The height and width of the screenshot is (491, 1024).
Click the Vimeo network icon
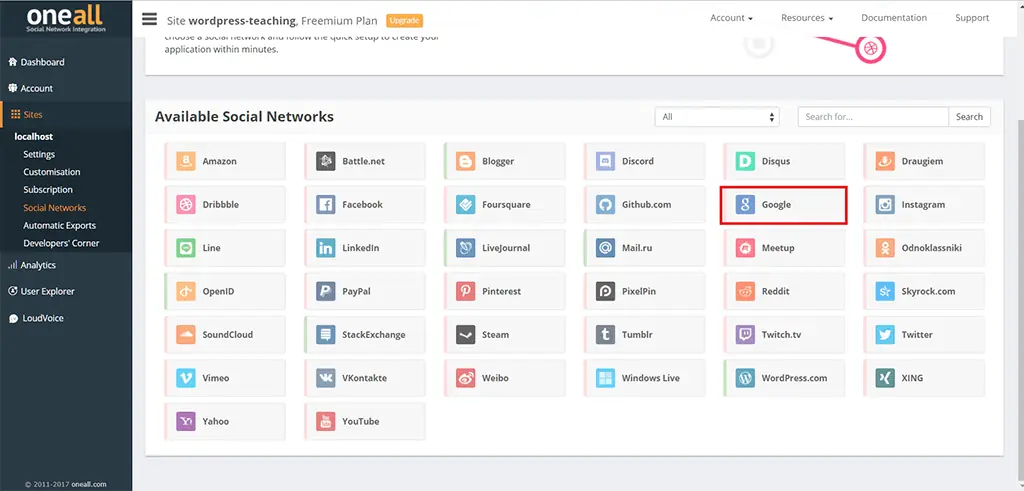pyautogui.click(x=186, y=378)
